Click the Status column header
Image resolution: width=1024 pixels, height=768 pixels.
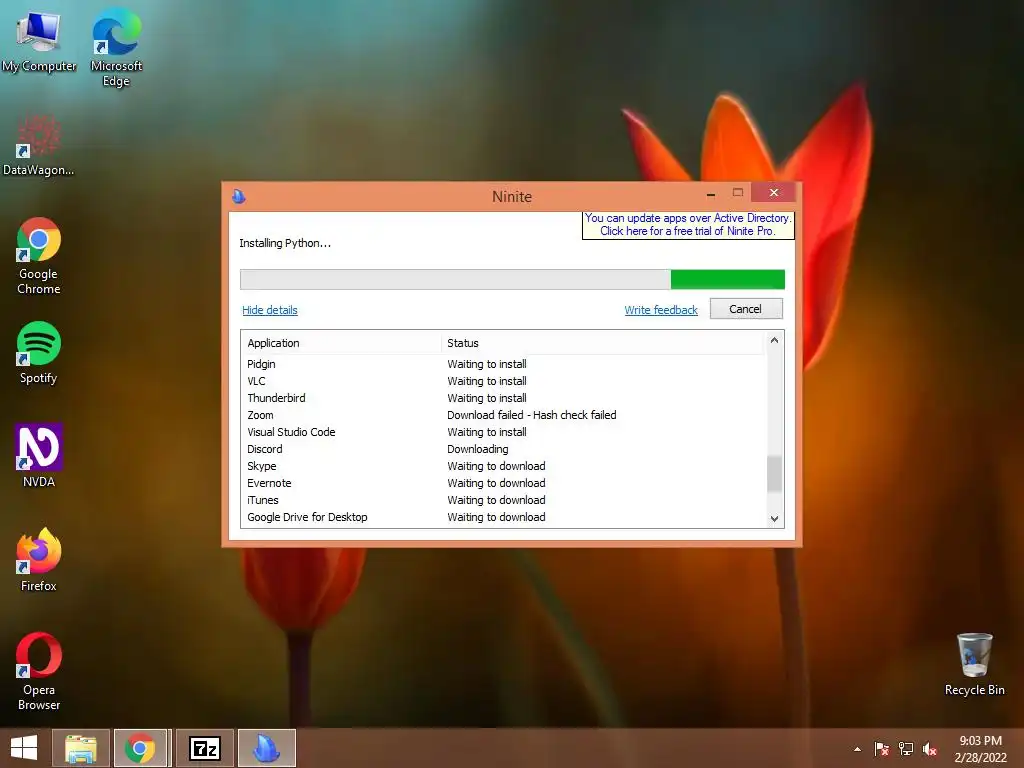(x=602, y=344)
